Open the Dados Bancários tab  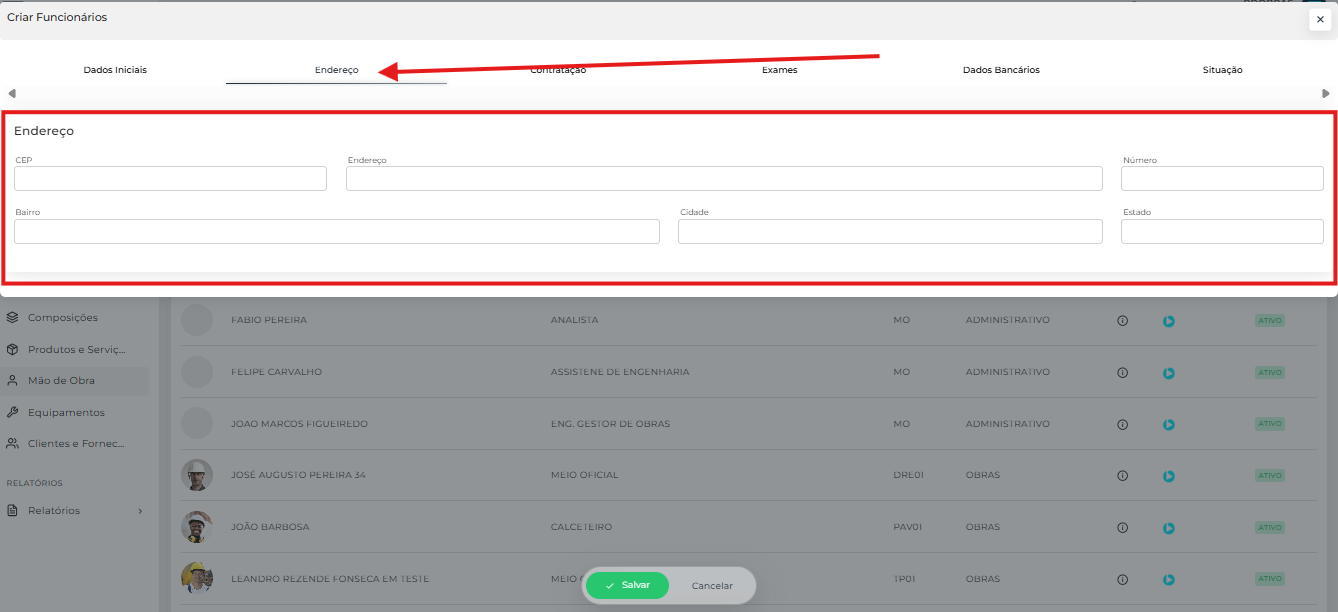click(x=1001, y=70)
